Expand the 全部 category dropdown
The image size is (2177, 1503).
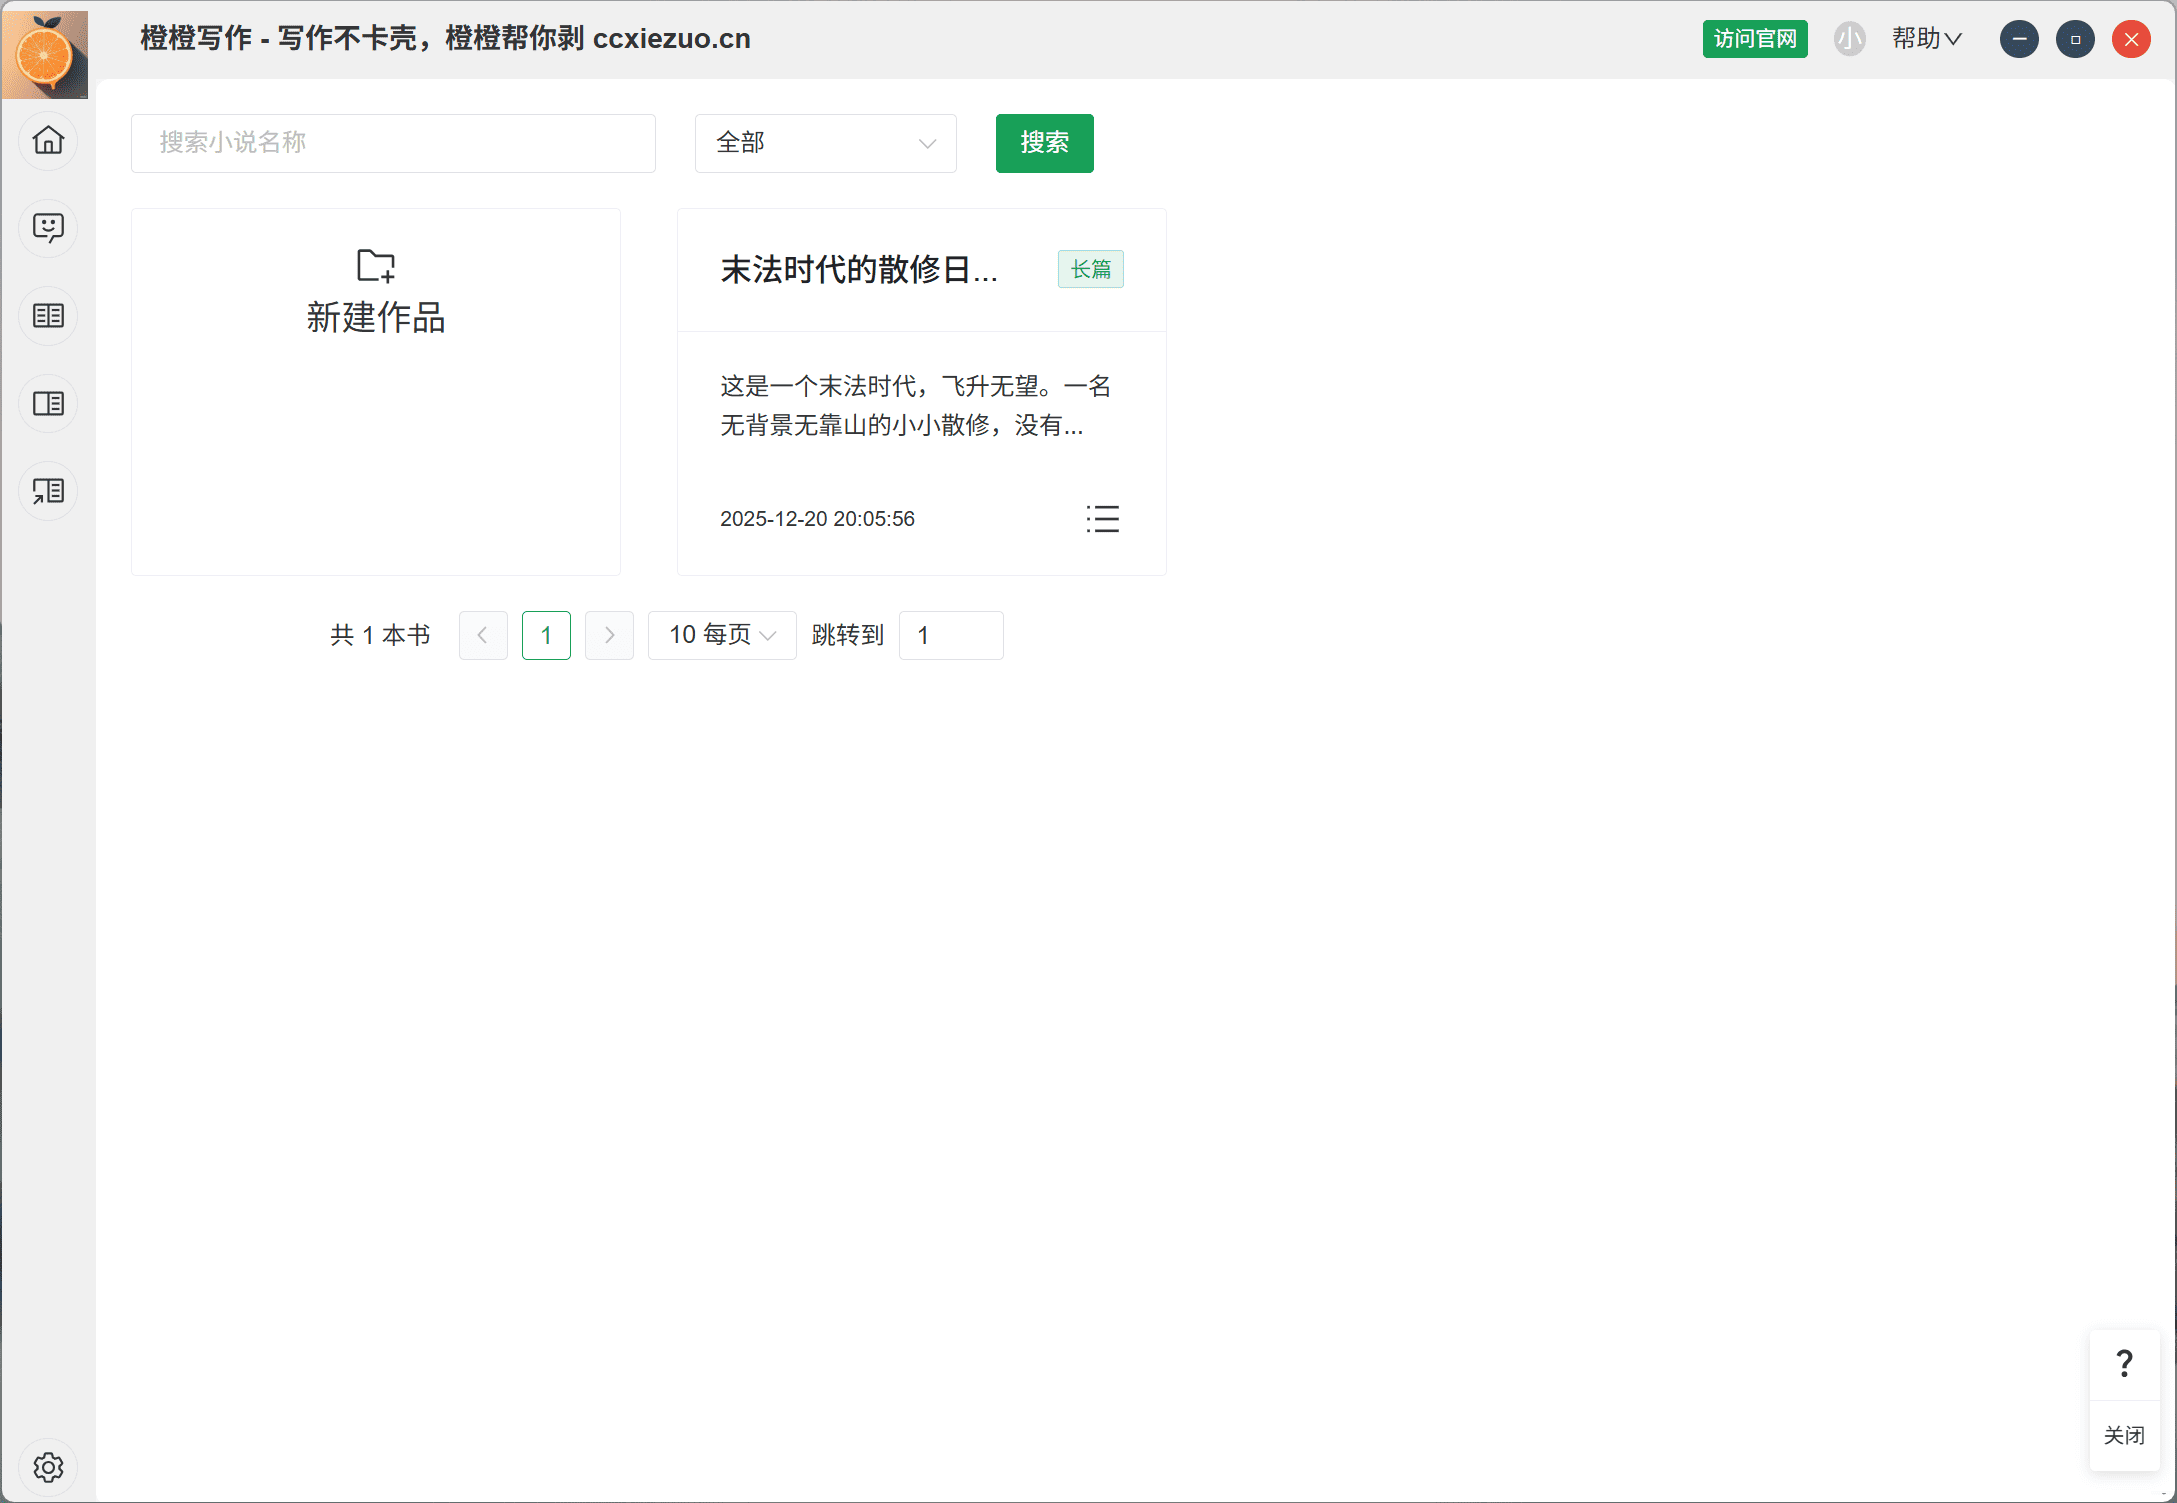click(x=825, y=143)
